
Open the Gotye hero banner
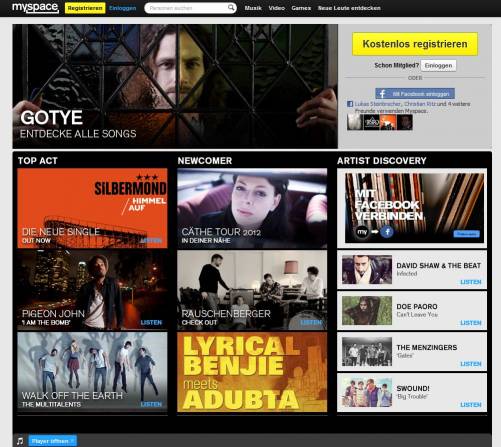[175, 86]
